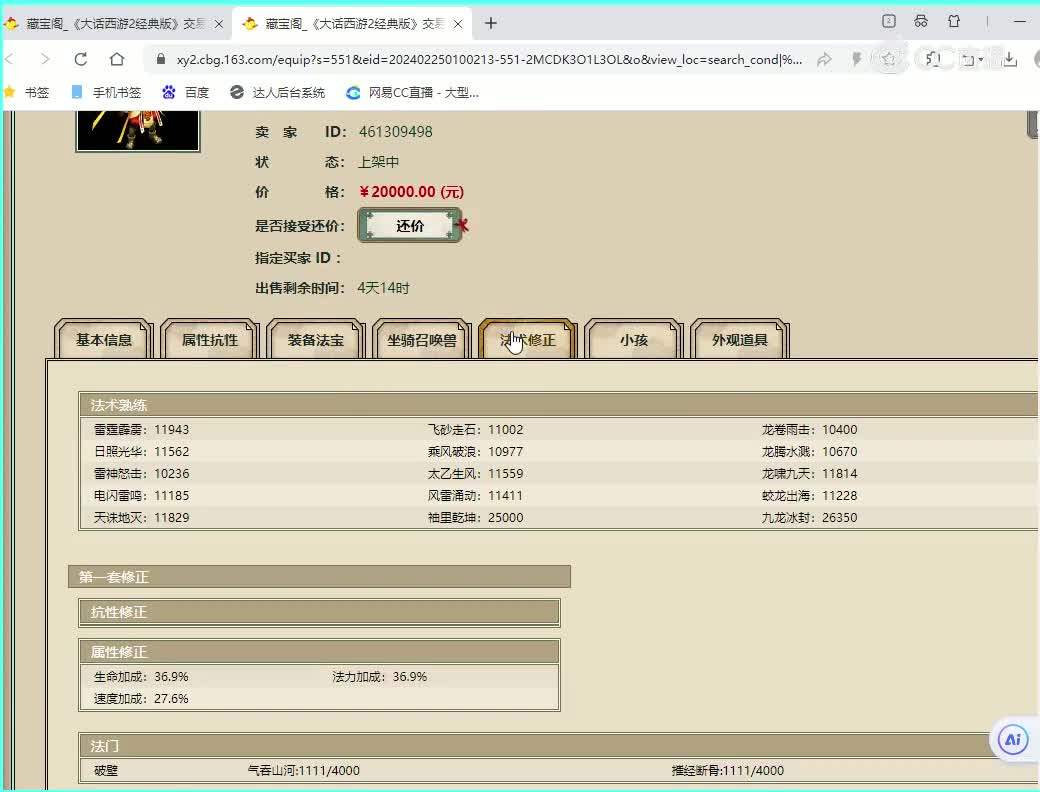
Task: Click the 属性修正 section header
Action: click(x=319, y=652)
